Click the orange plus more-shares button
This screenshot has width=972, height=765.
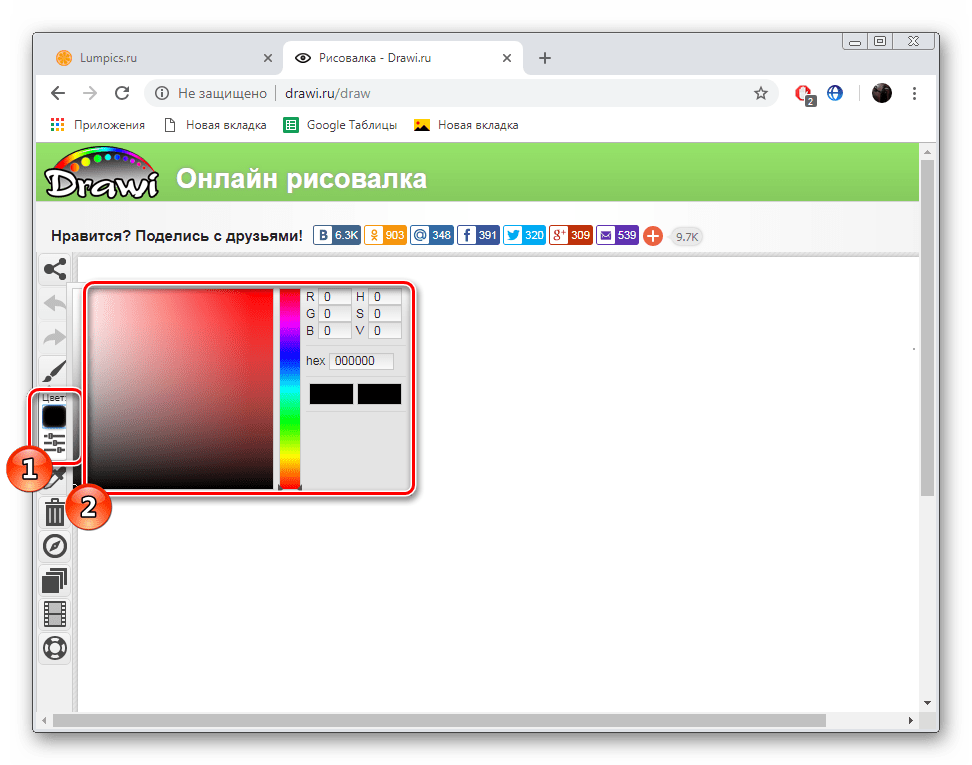pos(652,236)
